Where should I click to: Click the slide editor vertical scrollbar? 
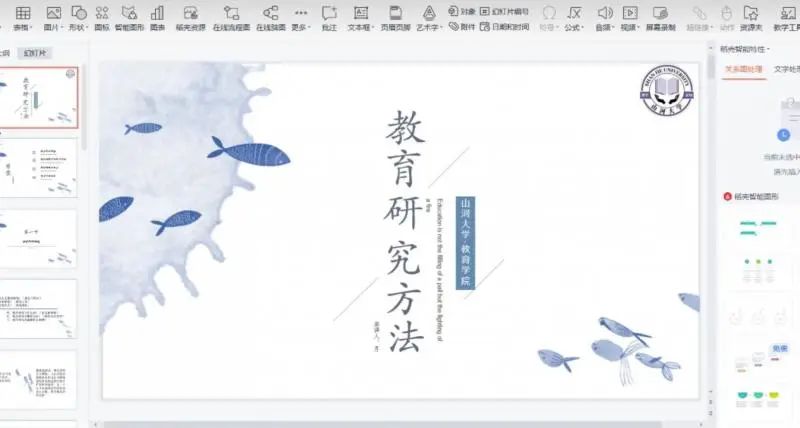click(x=710, y=69)
